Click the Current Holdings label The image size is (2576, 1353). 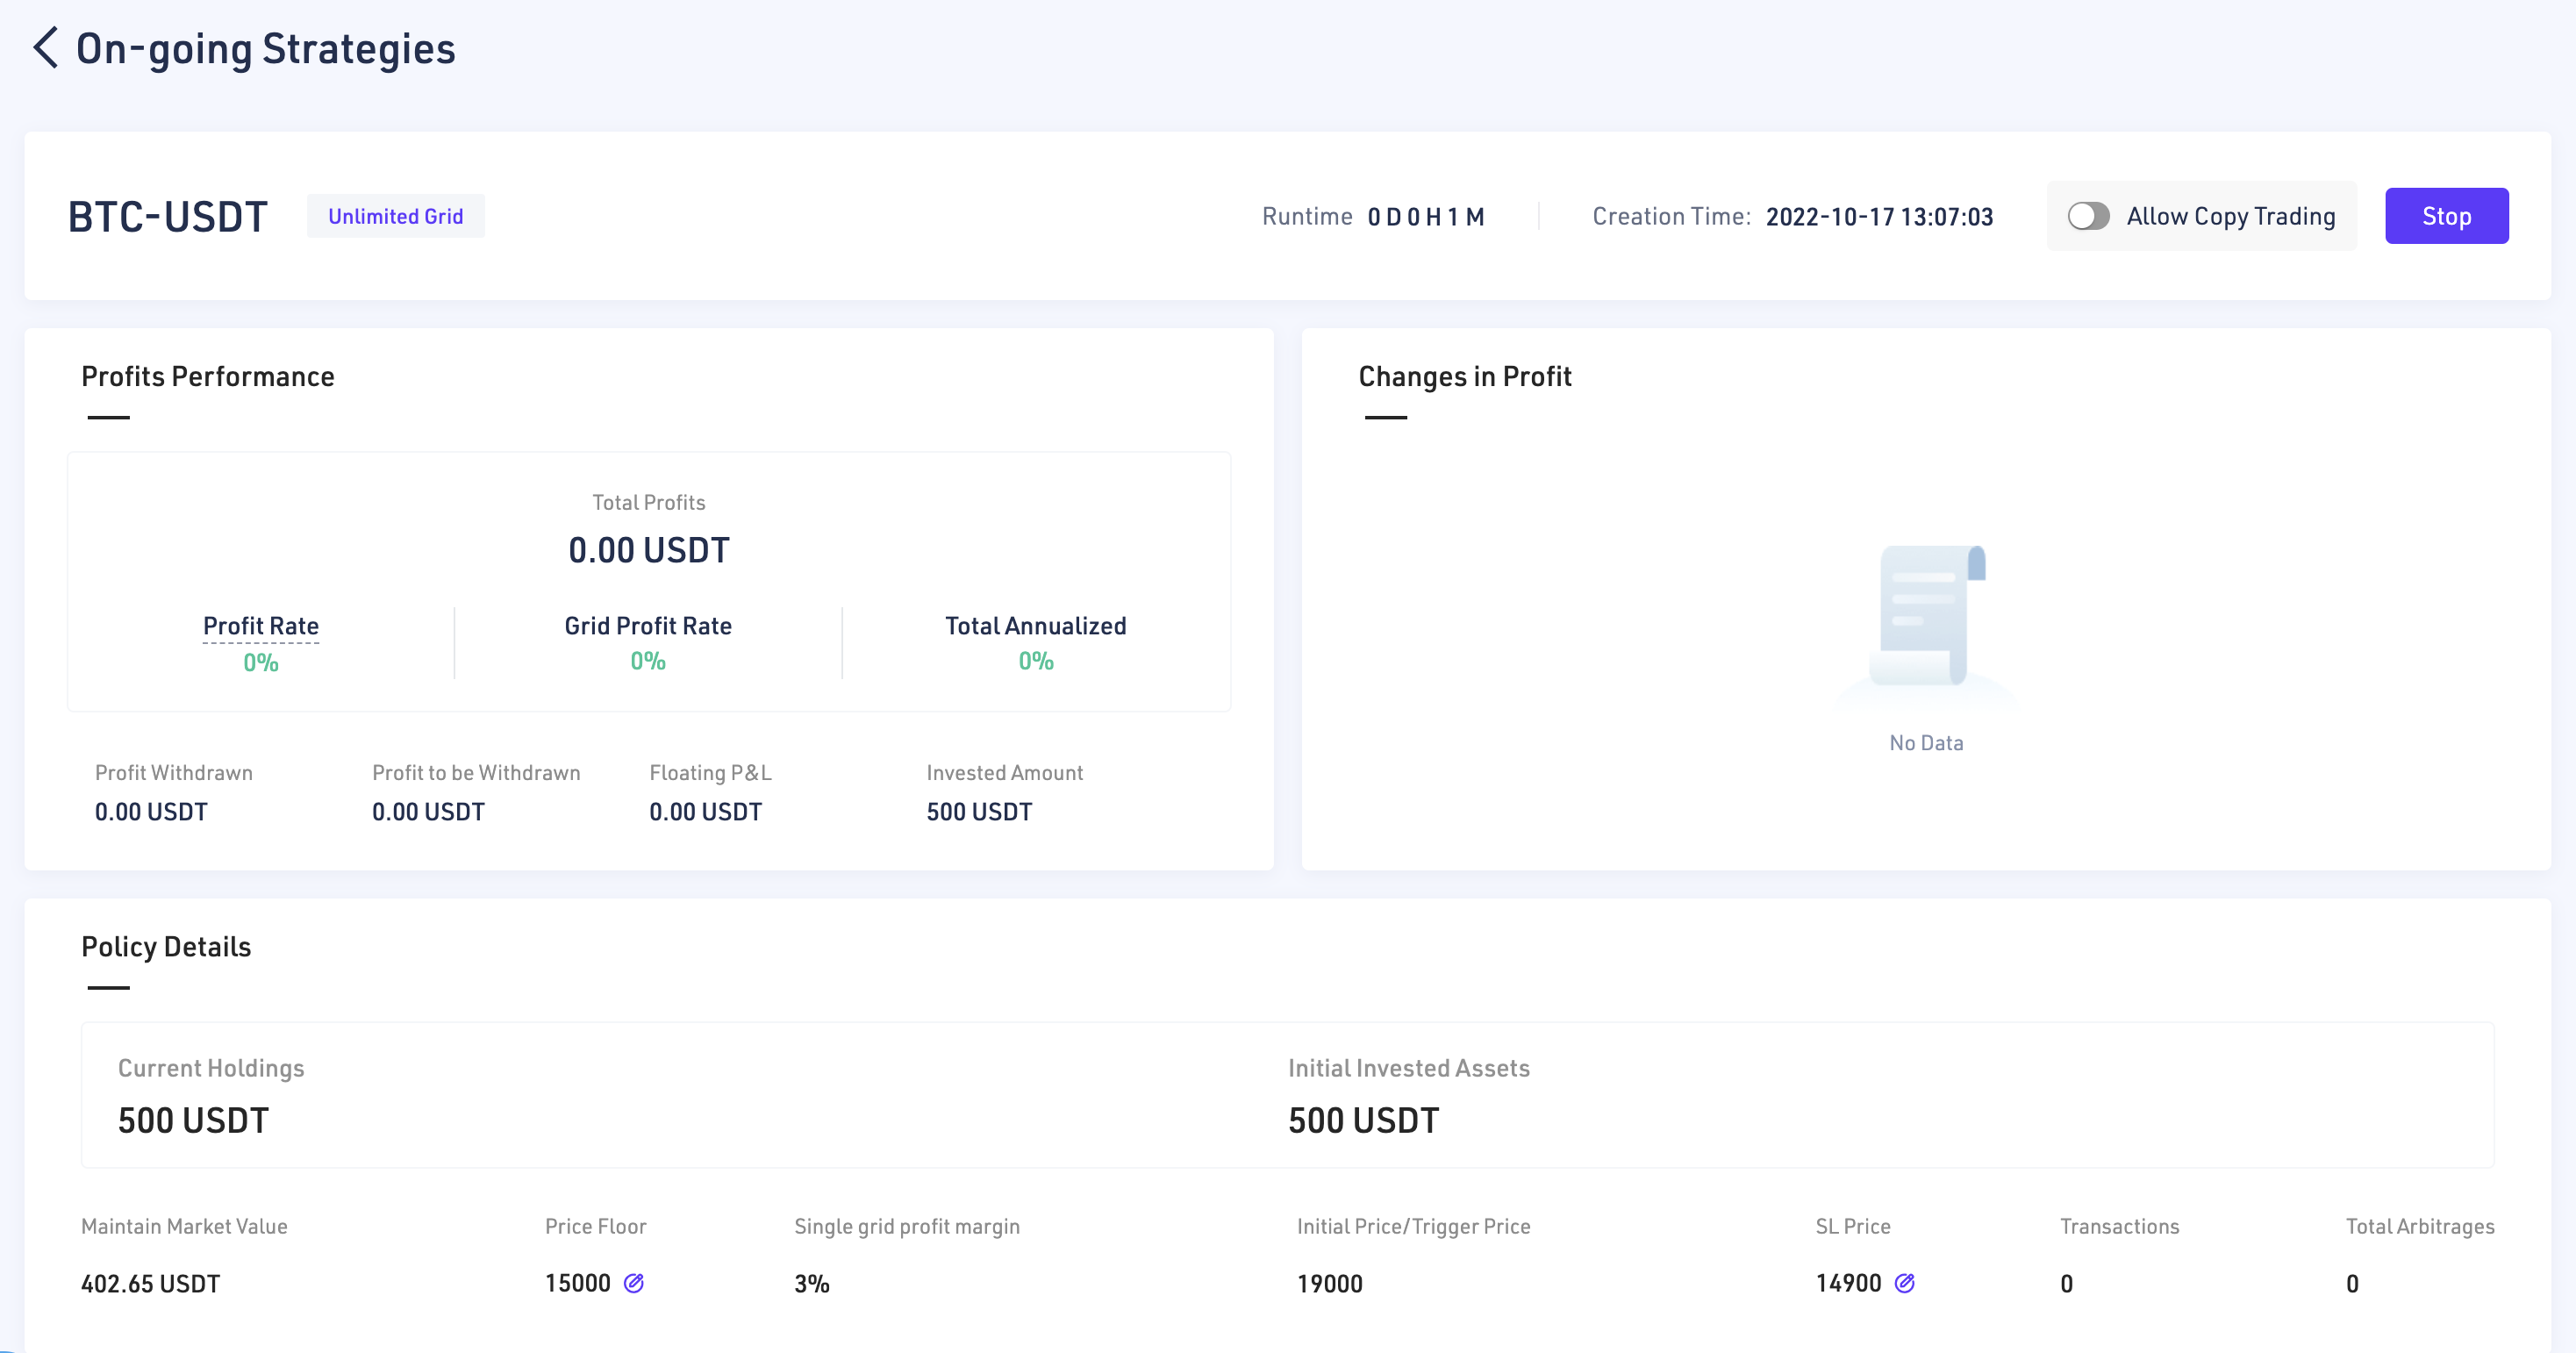(211, 1069)
